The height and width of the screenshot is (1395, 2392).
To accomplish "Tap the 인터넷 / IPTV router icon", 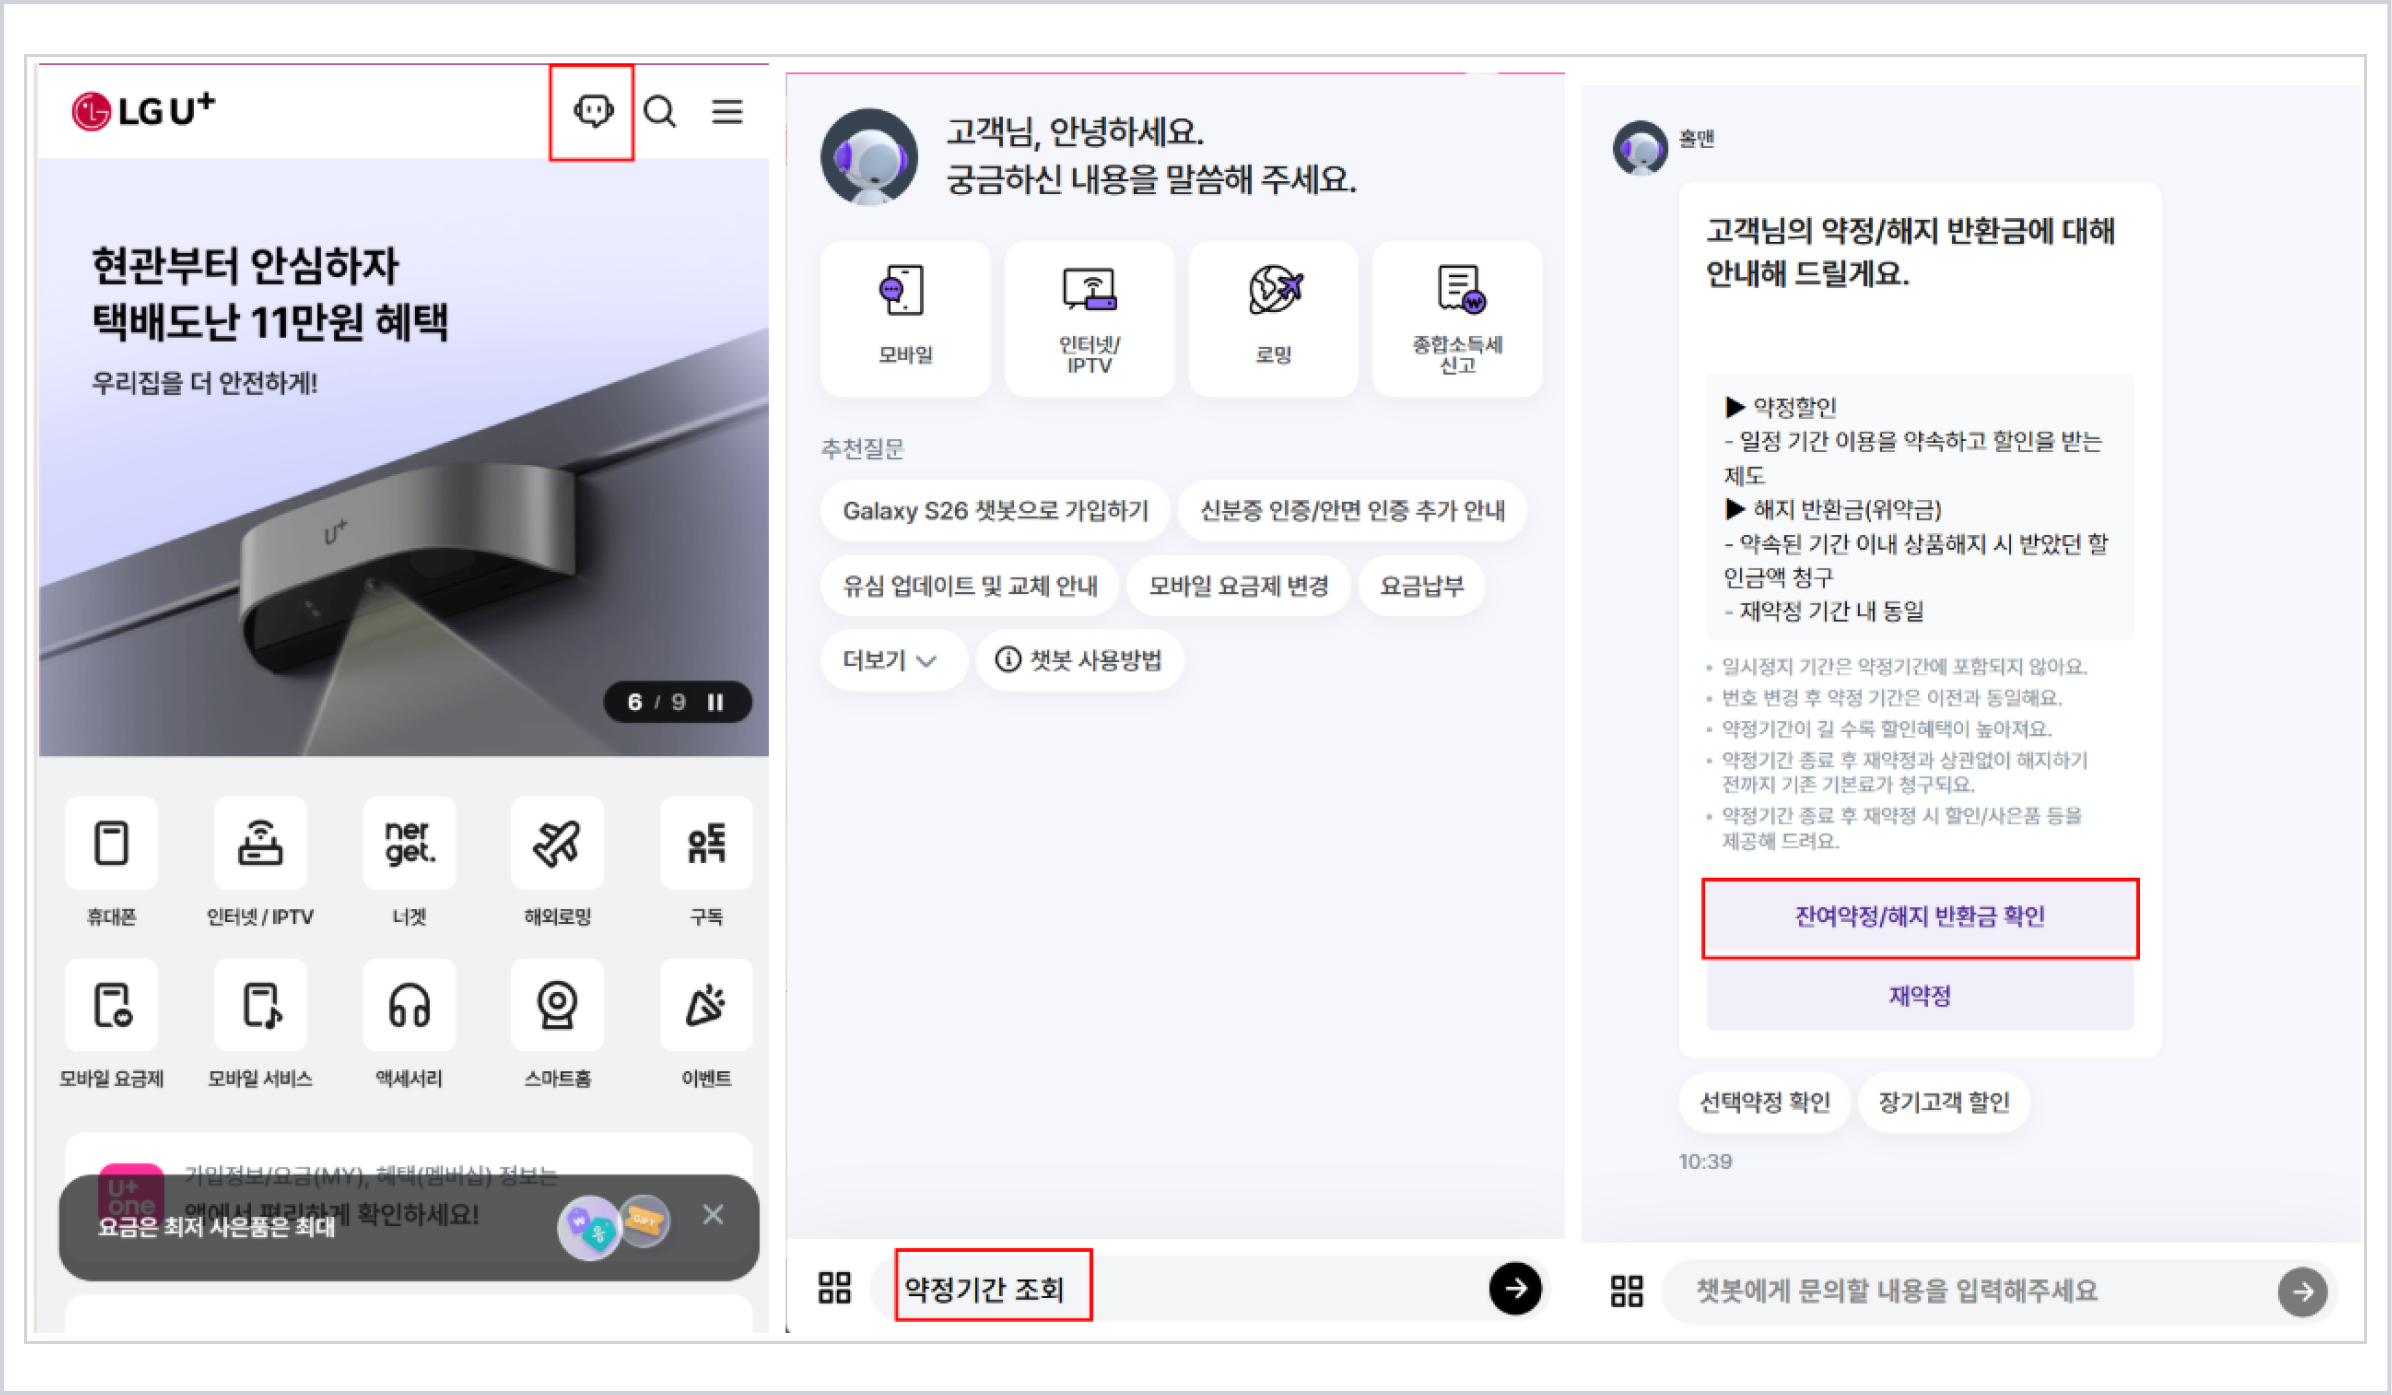I will (x=260, y=843).
